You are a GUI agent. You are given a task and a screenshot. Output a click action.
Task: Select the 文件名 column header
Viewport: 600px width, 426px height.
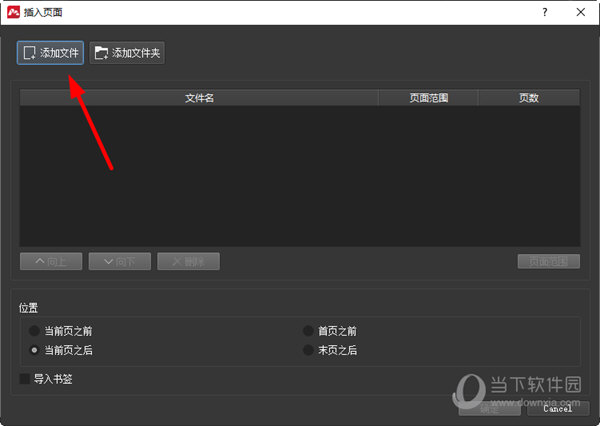(199, 98)
